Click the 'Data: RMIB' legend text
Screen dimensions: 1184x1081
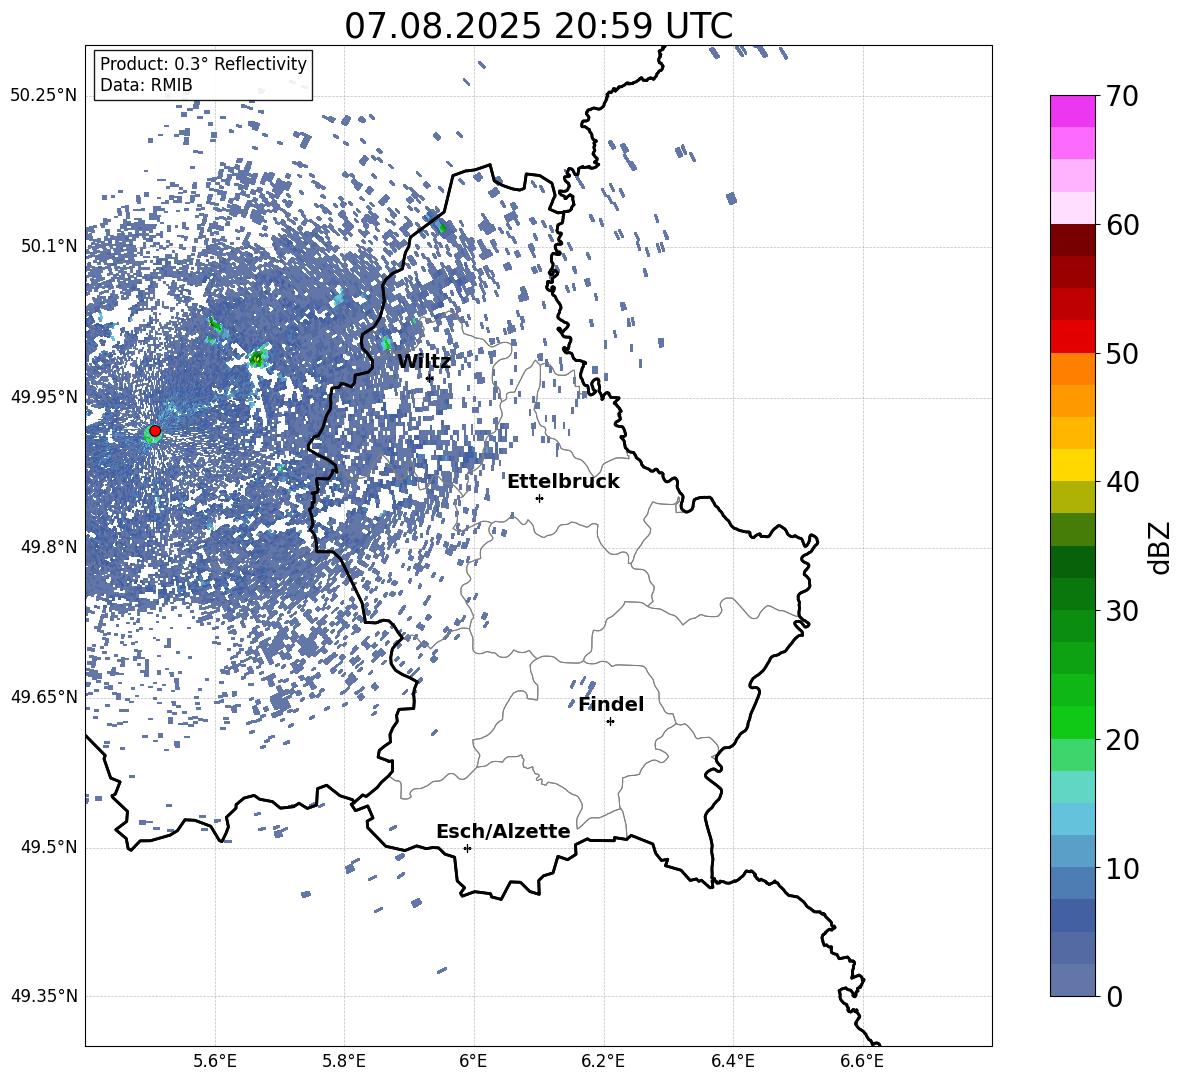[146, 85]
